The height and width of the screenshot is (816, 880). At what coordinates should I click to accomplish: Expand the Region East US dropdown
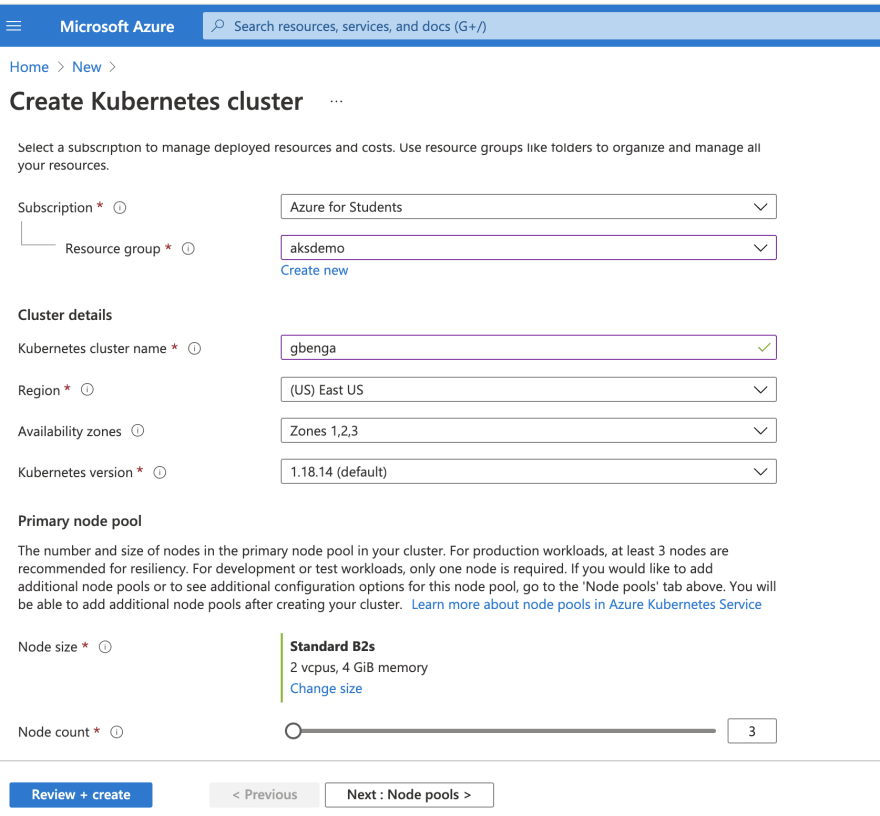(x=529, y=389)
